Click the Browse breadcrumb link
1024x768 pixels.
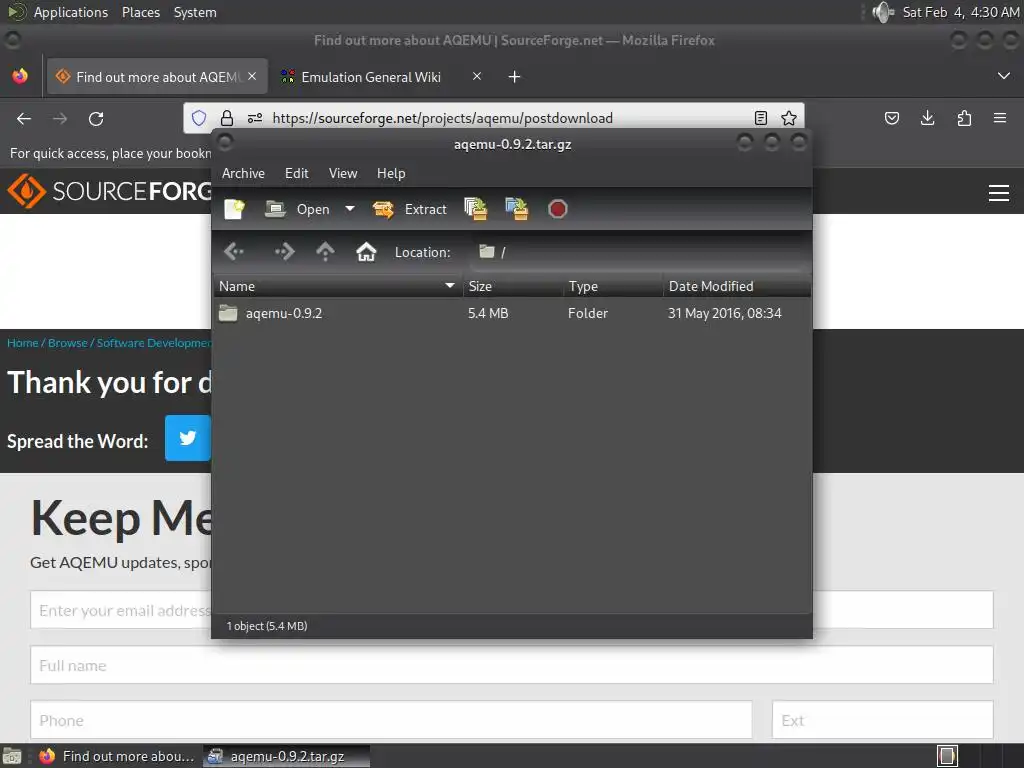pyautogui.click(x=67, y=343)
